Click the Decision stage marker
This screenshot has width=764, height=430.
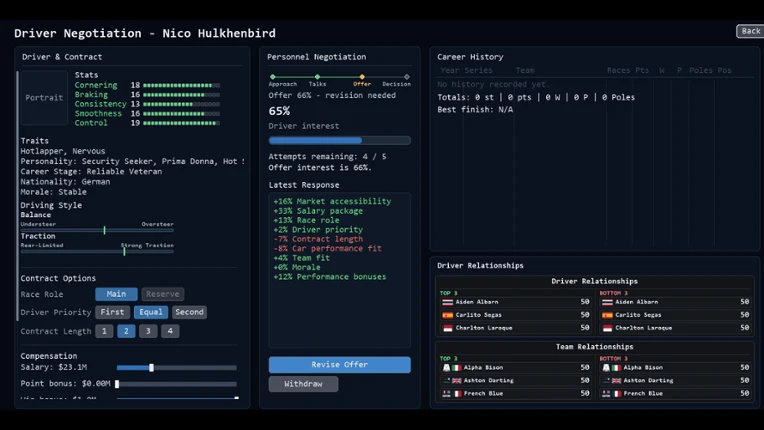click(x=407, y=77)
